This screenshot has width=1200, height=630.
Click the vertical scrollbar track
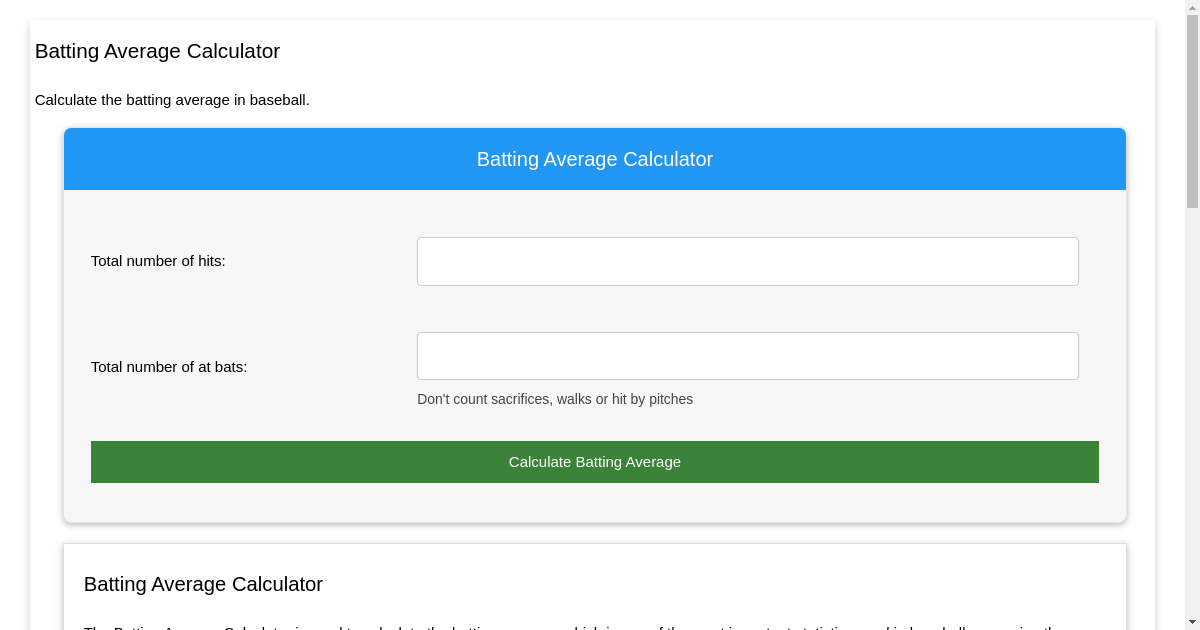1192,400
